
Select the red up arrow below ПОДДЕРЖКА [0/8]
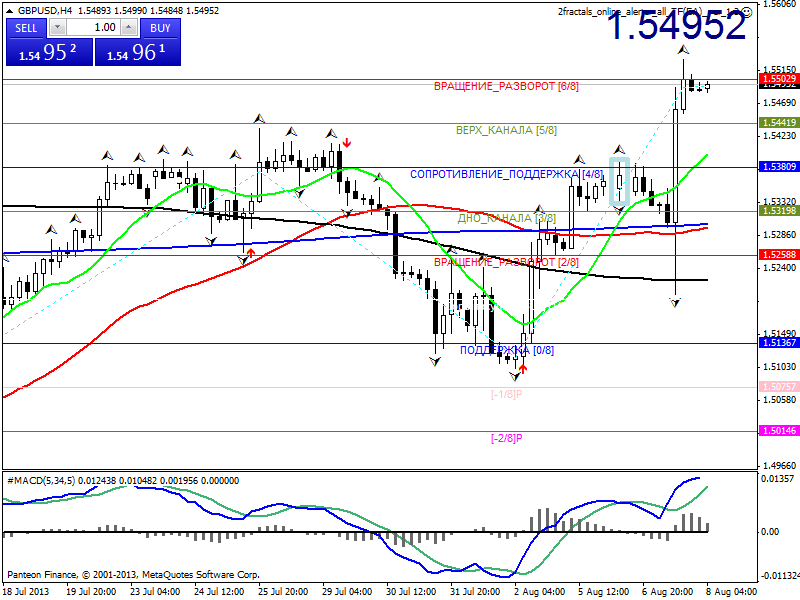coord(523,367)
